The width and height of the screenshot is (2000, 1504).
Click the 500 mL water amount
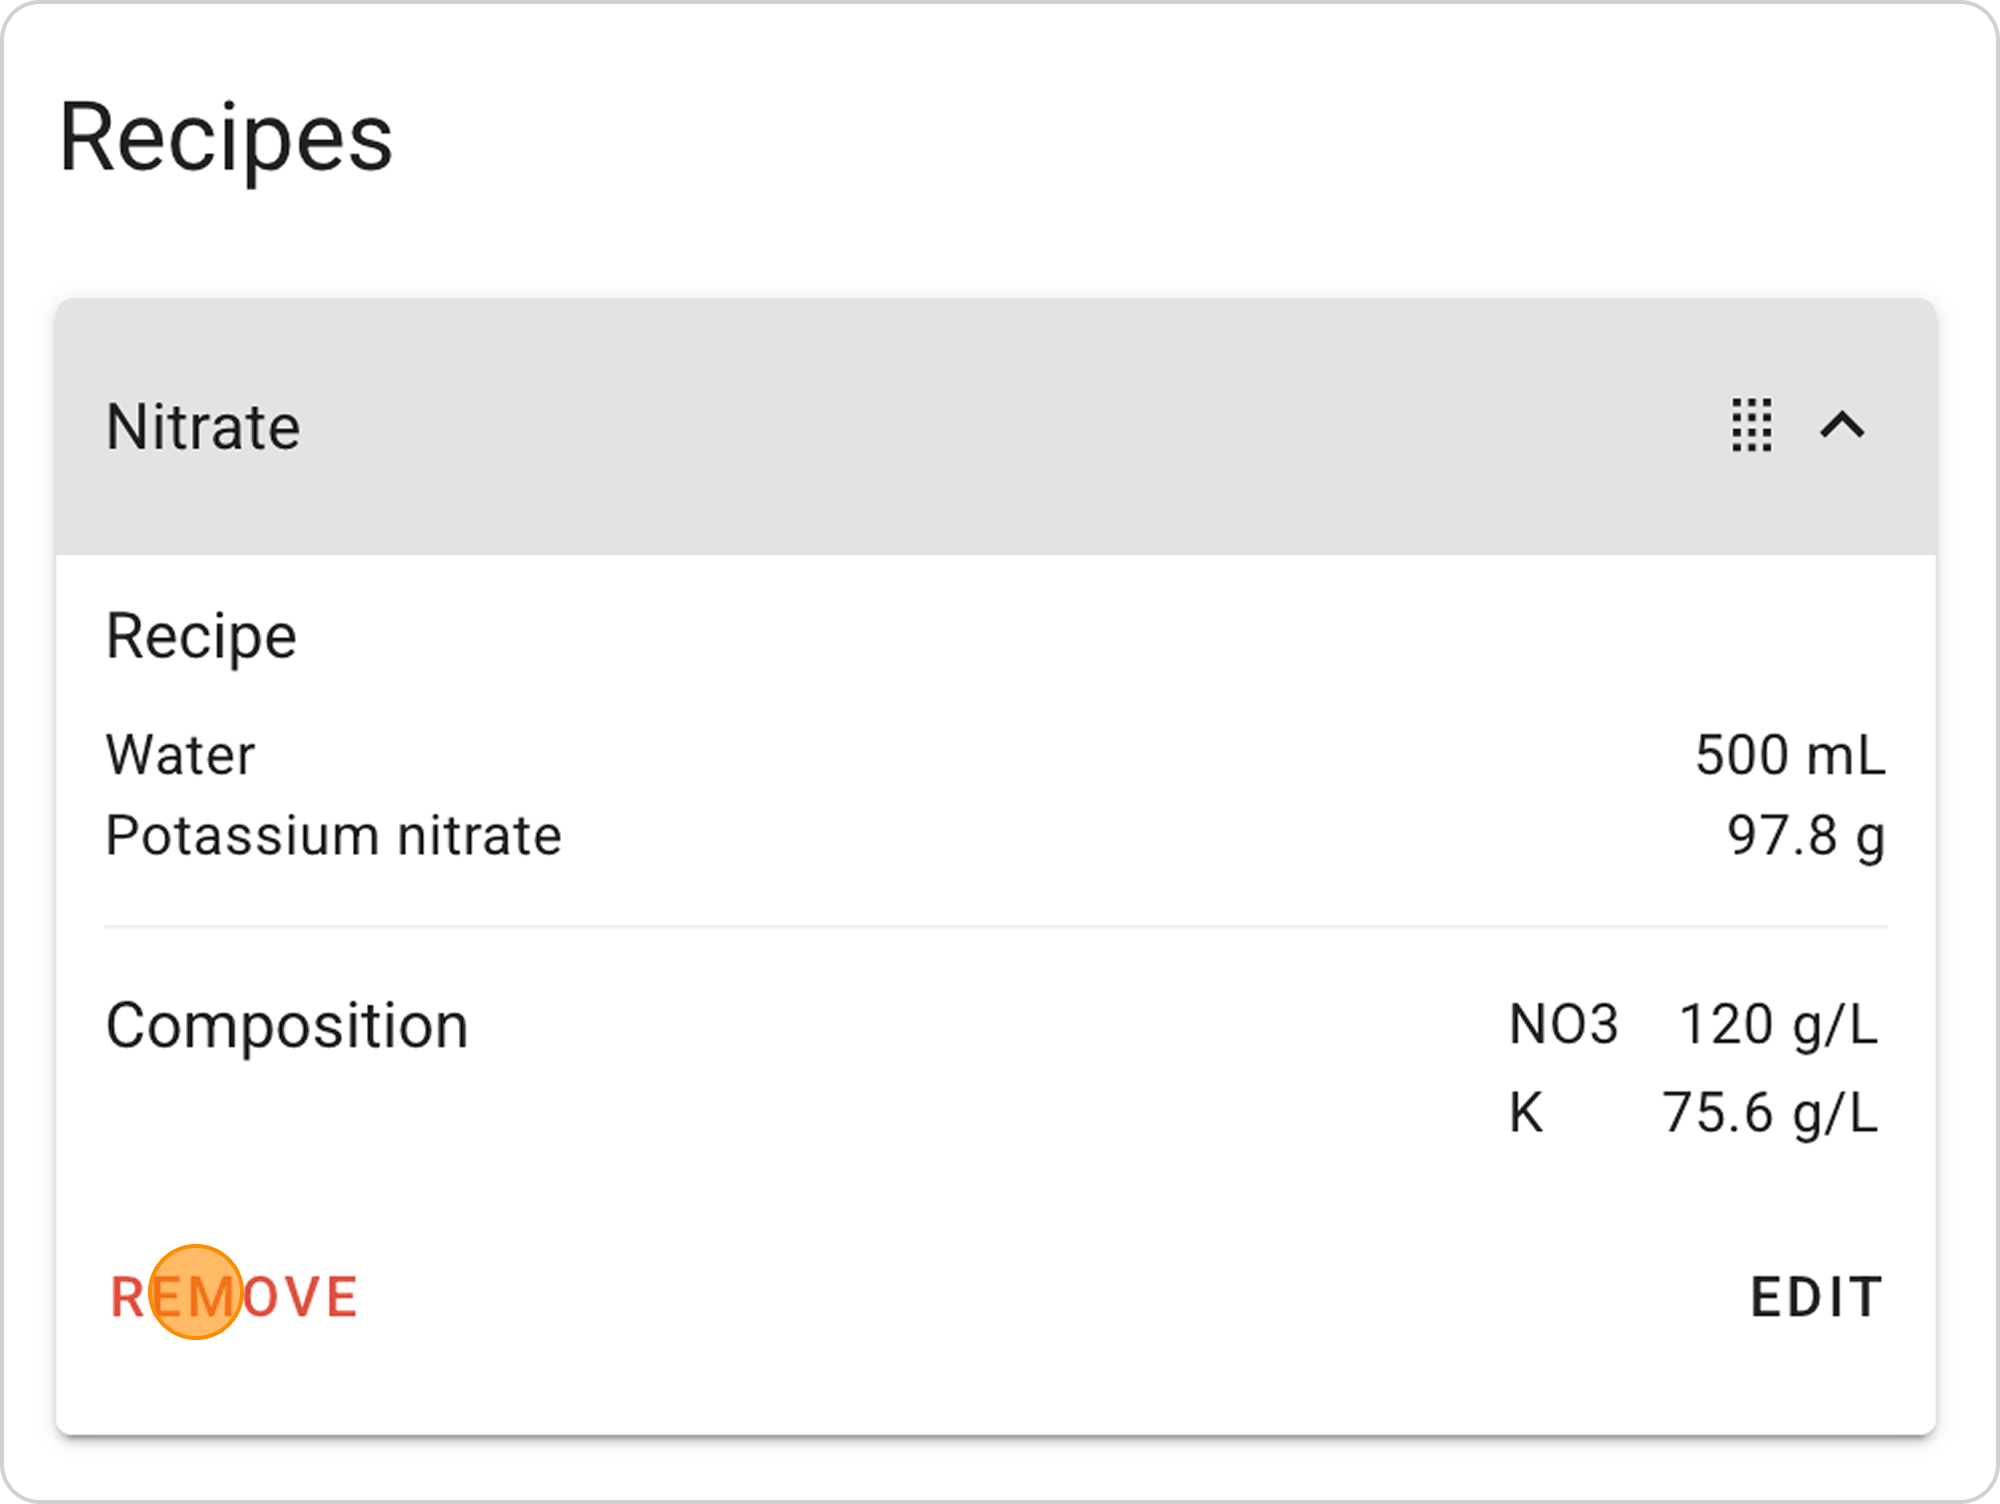click(x=1789, y=755)
